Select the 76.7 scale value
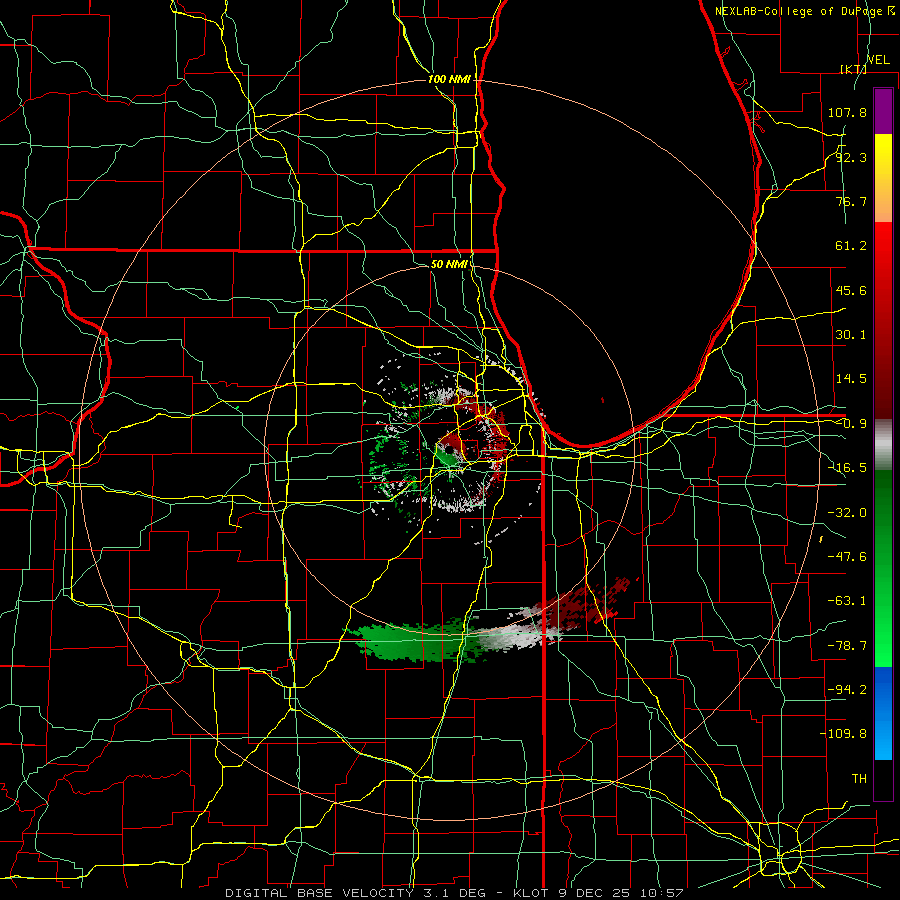Viewport: 900px width, 900px height. click(851, 201)
